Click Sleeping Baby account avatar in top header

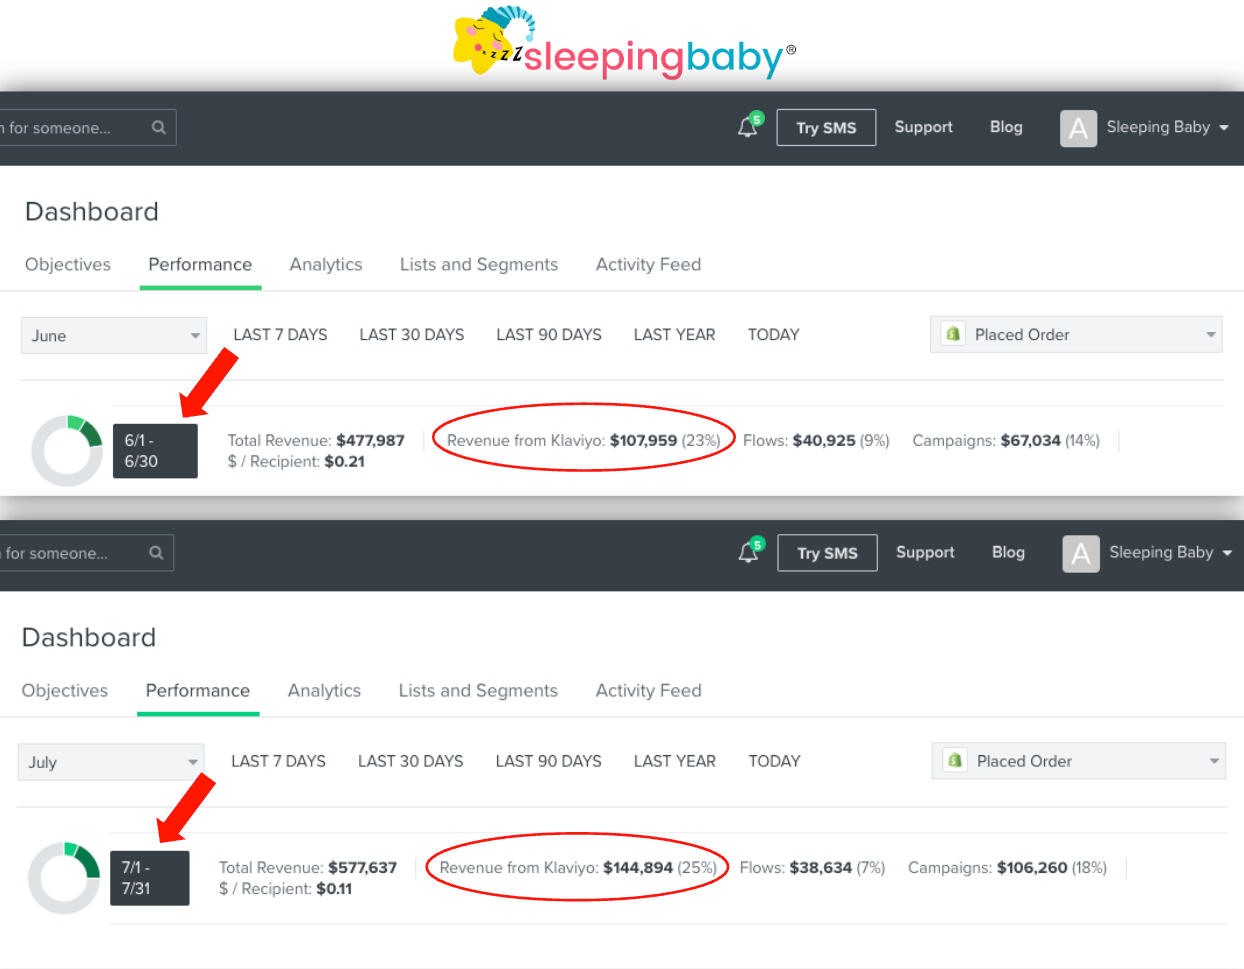pyautogui.click(x=1078, y=128)
